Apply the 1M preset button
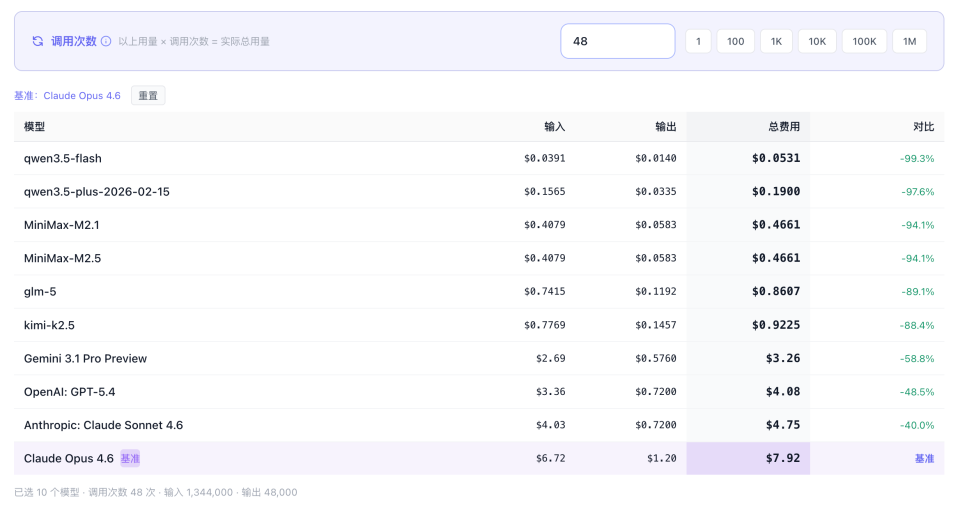The height and width of the screenshot is (508, 960). (909, 41)
